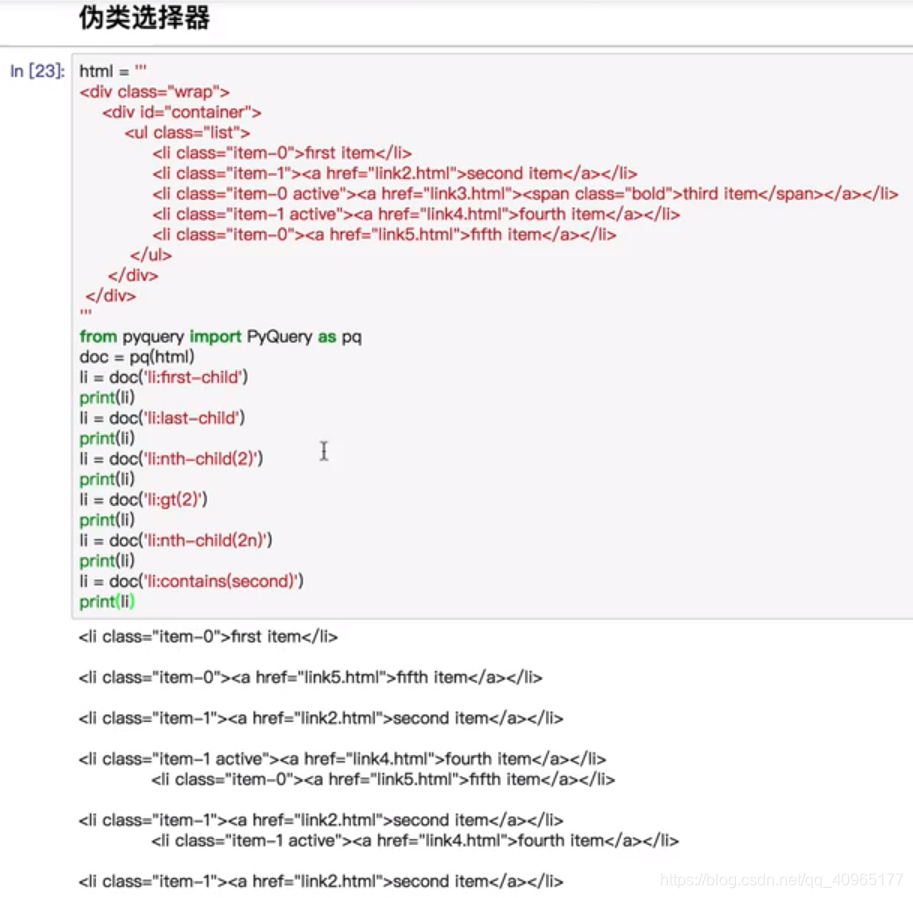Click the li:first-child selector line
The height and width of the screenshot is (898, 913).
(164, 377)
